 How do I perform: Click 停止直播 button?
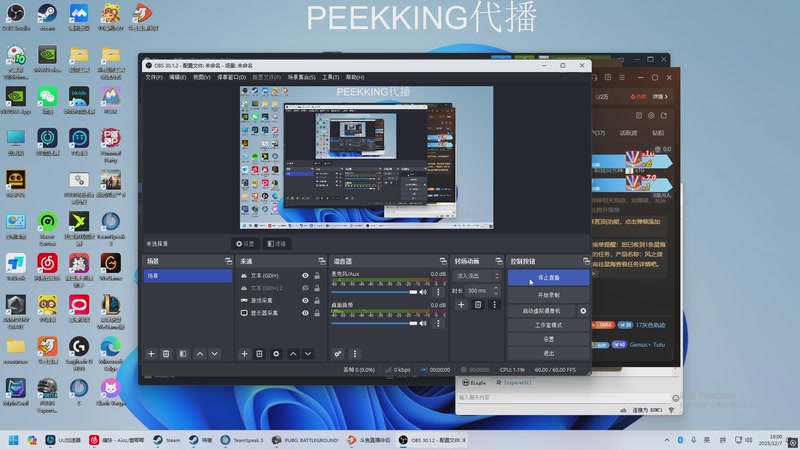click(548, 278)
